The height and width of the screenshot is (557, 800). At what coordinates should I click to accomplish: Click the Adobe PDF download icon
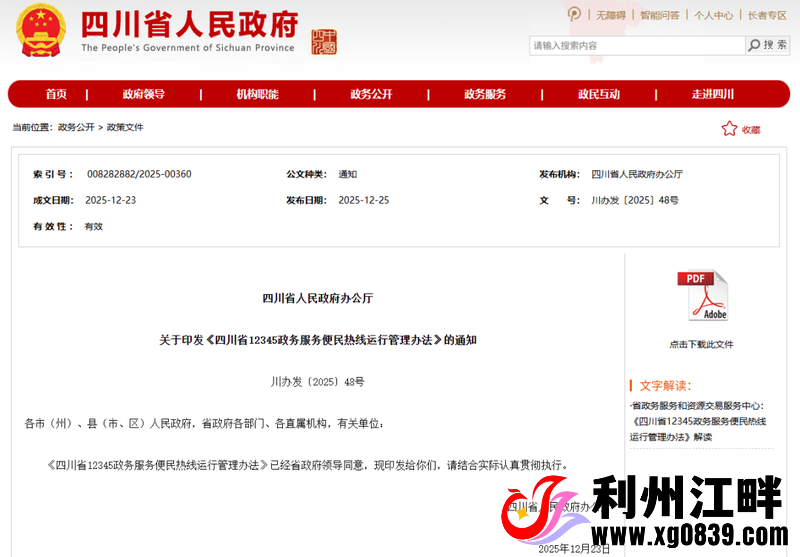703,295
